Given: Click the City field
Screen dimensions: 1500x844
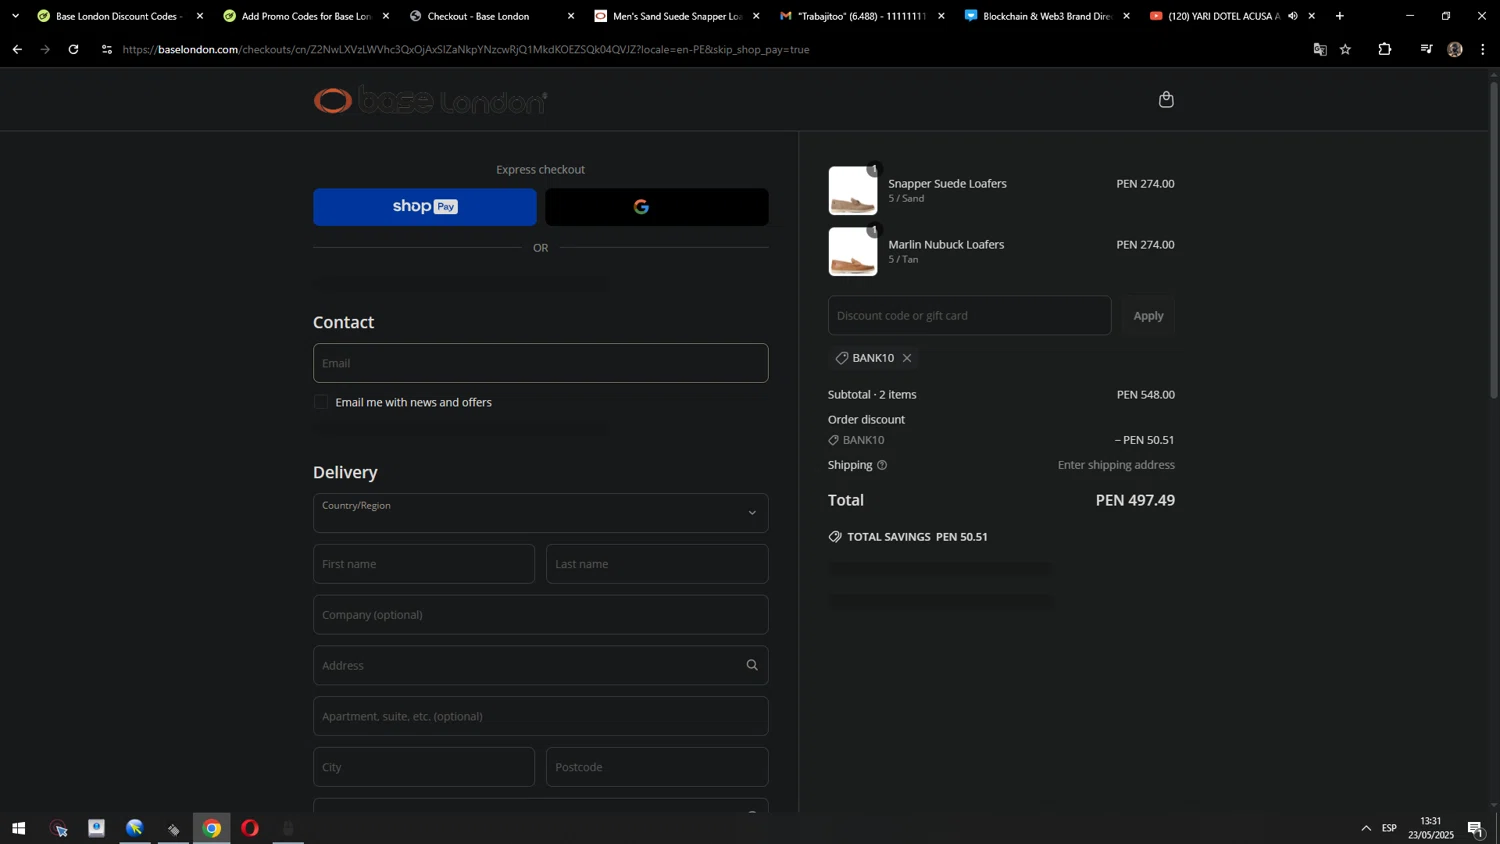Looking at the screenshot, I should click(x=424, y=767).
